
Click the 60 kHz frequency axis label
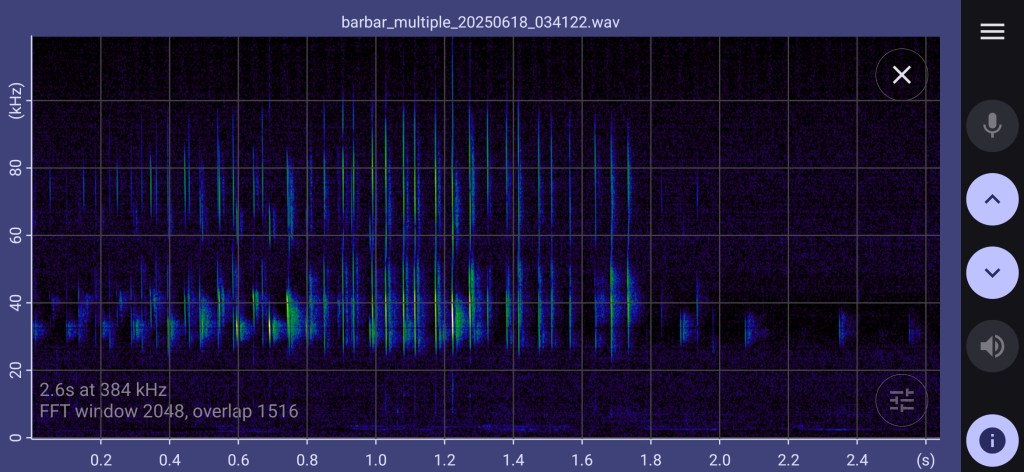(16, 236)
